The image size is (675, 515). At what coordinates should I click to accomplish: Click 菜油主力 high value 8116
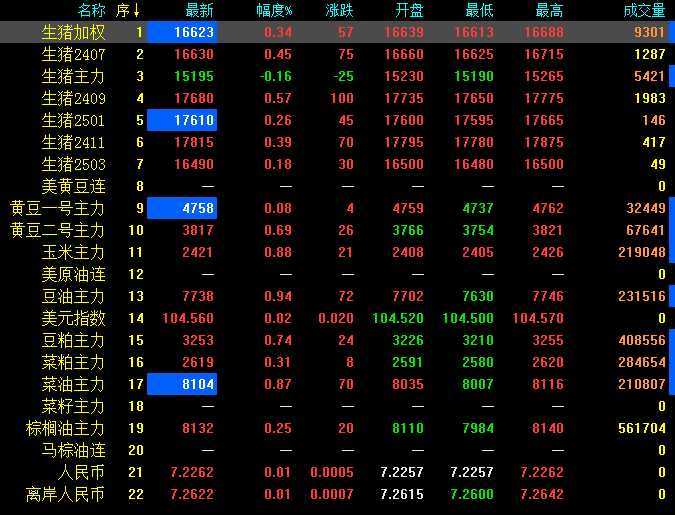pyautogui.click(x=548, y=384)
